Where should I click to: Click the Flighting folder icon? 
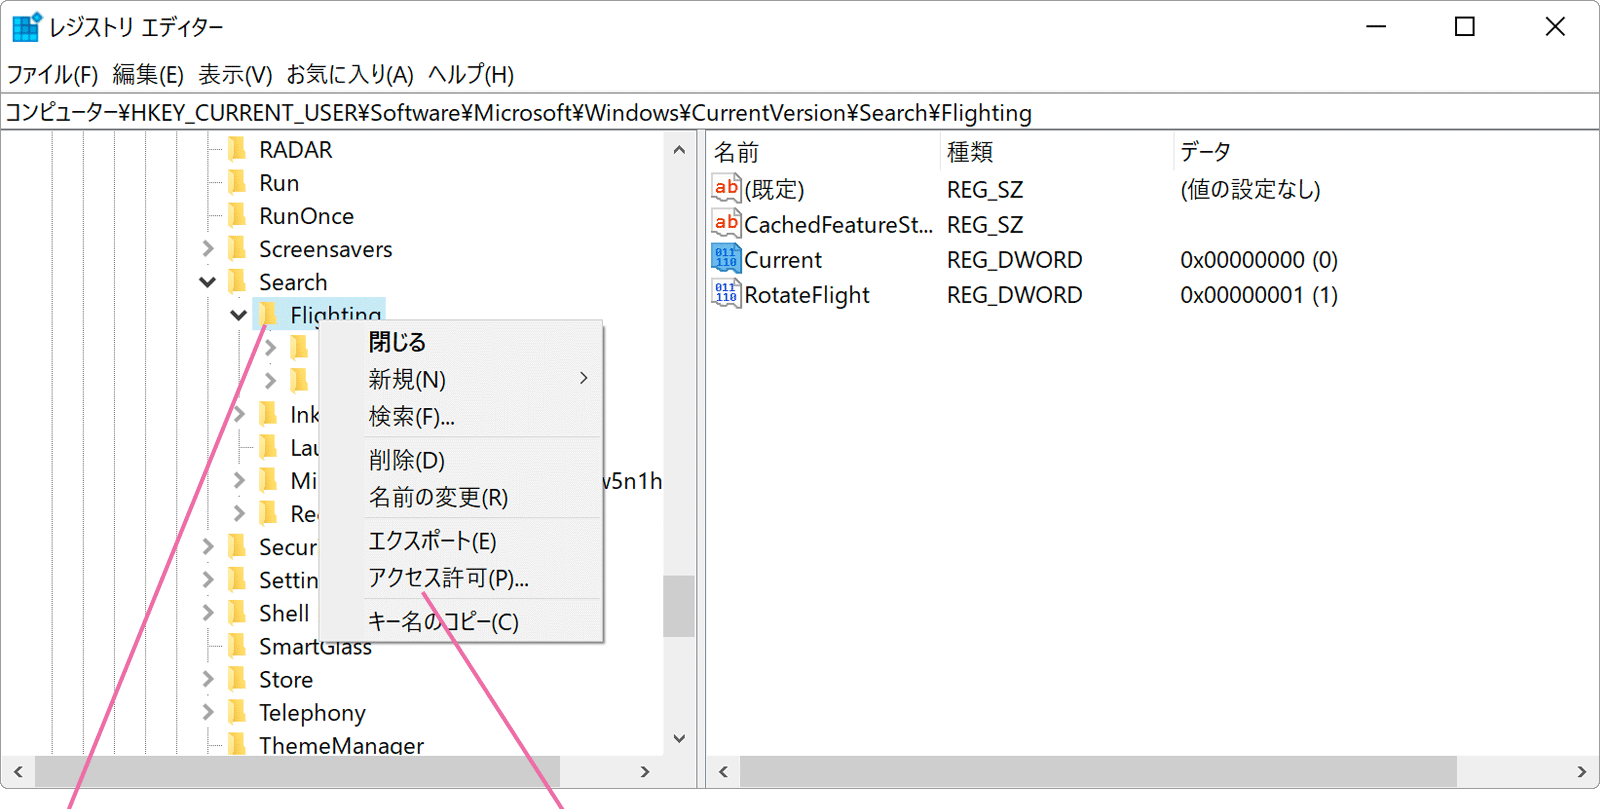point(268,314)
